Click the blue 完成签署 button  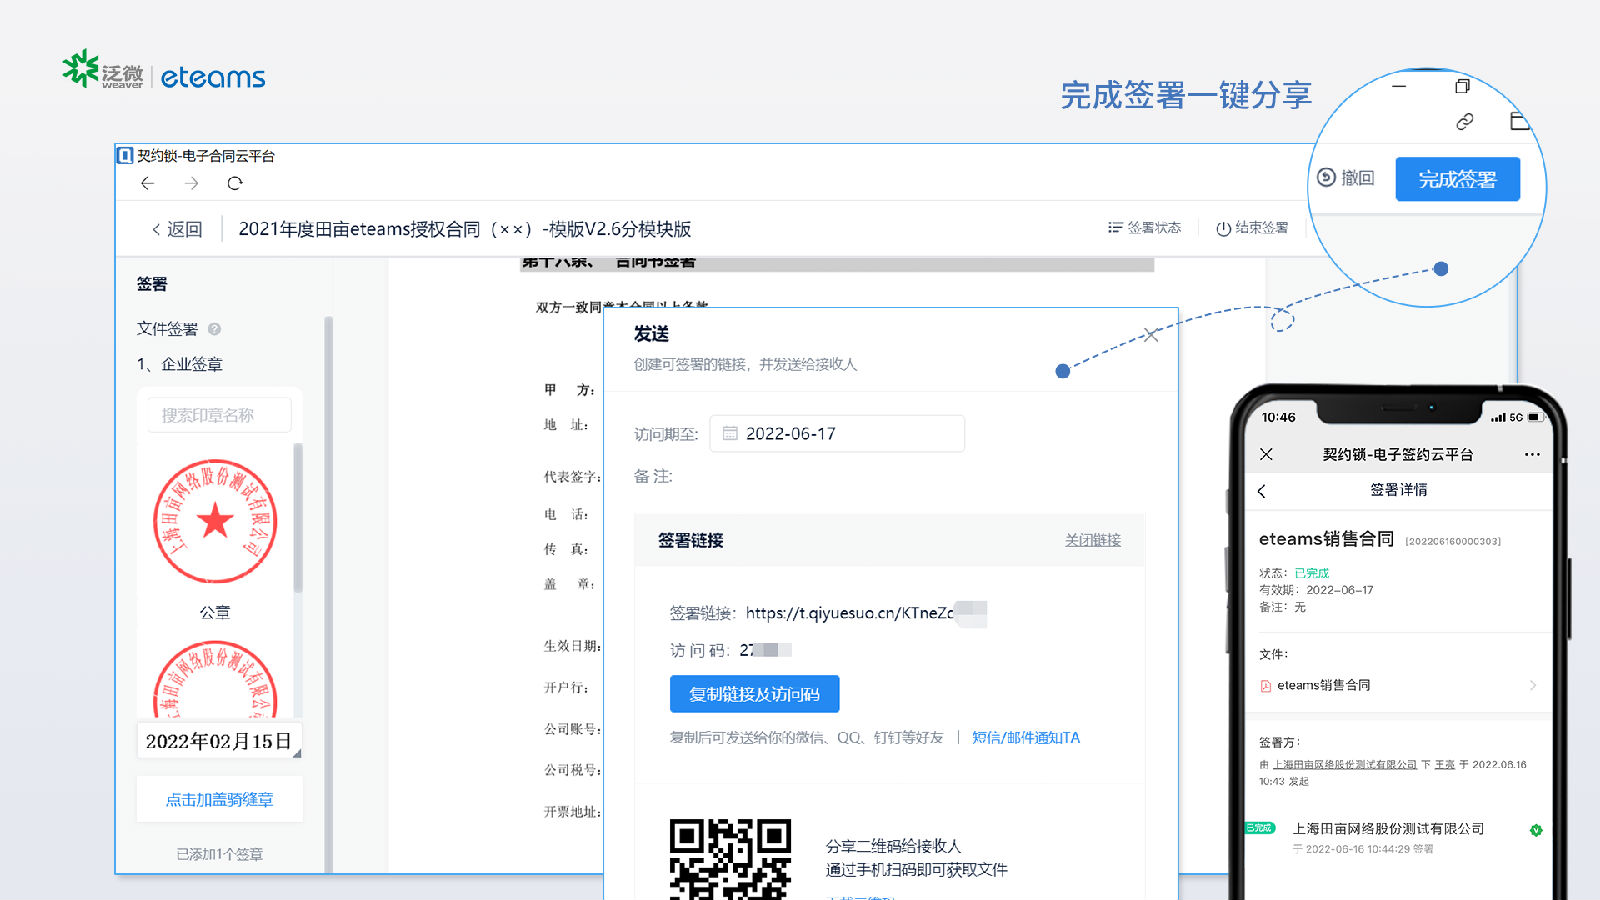click(x=1457, y=179)
